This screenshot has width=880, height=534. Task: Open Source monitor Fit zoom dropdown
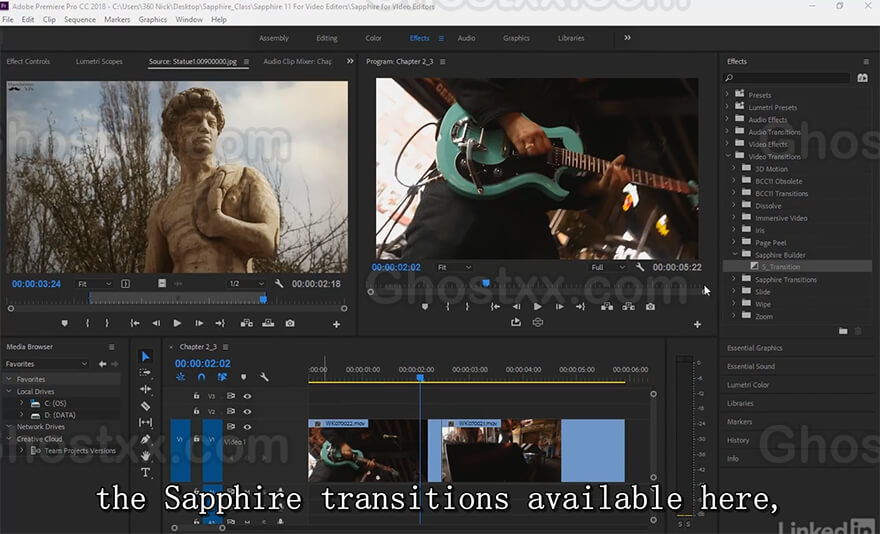[94, 284]
